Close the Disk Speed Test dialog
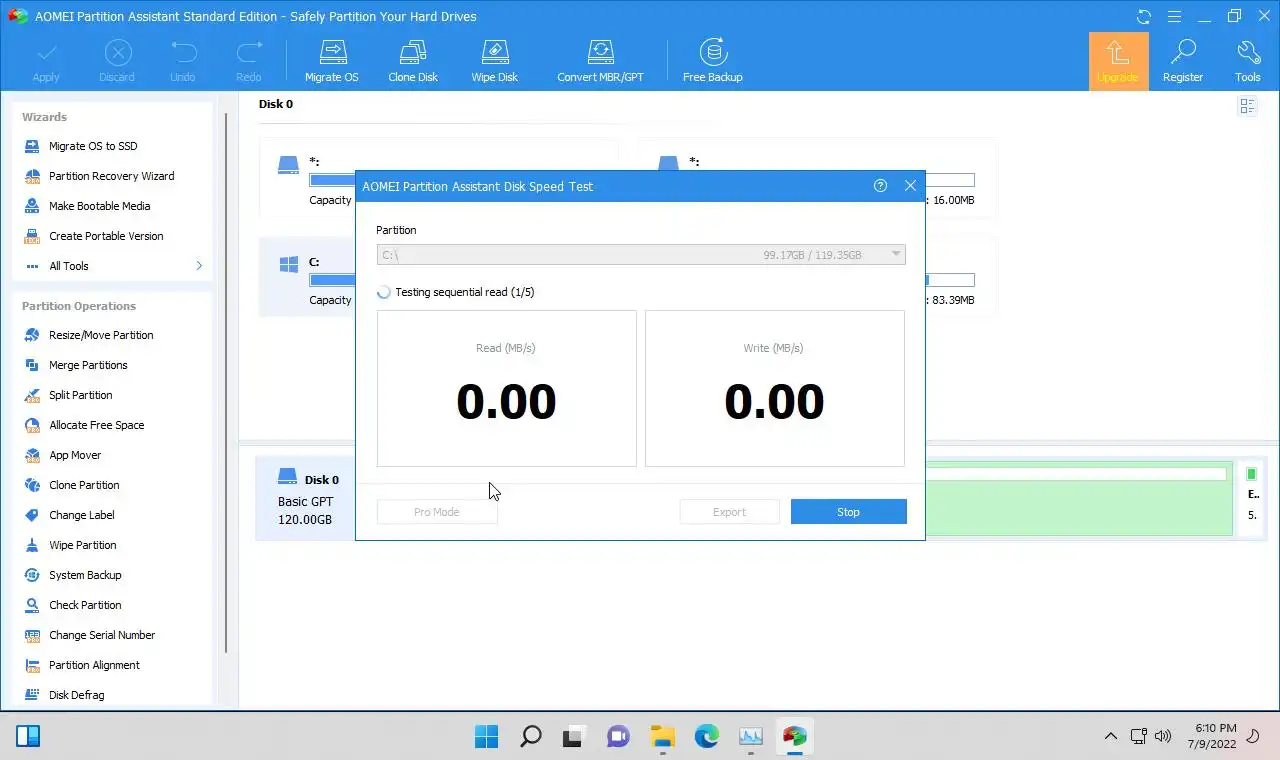 [910, 185]
